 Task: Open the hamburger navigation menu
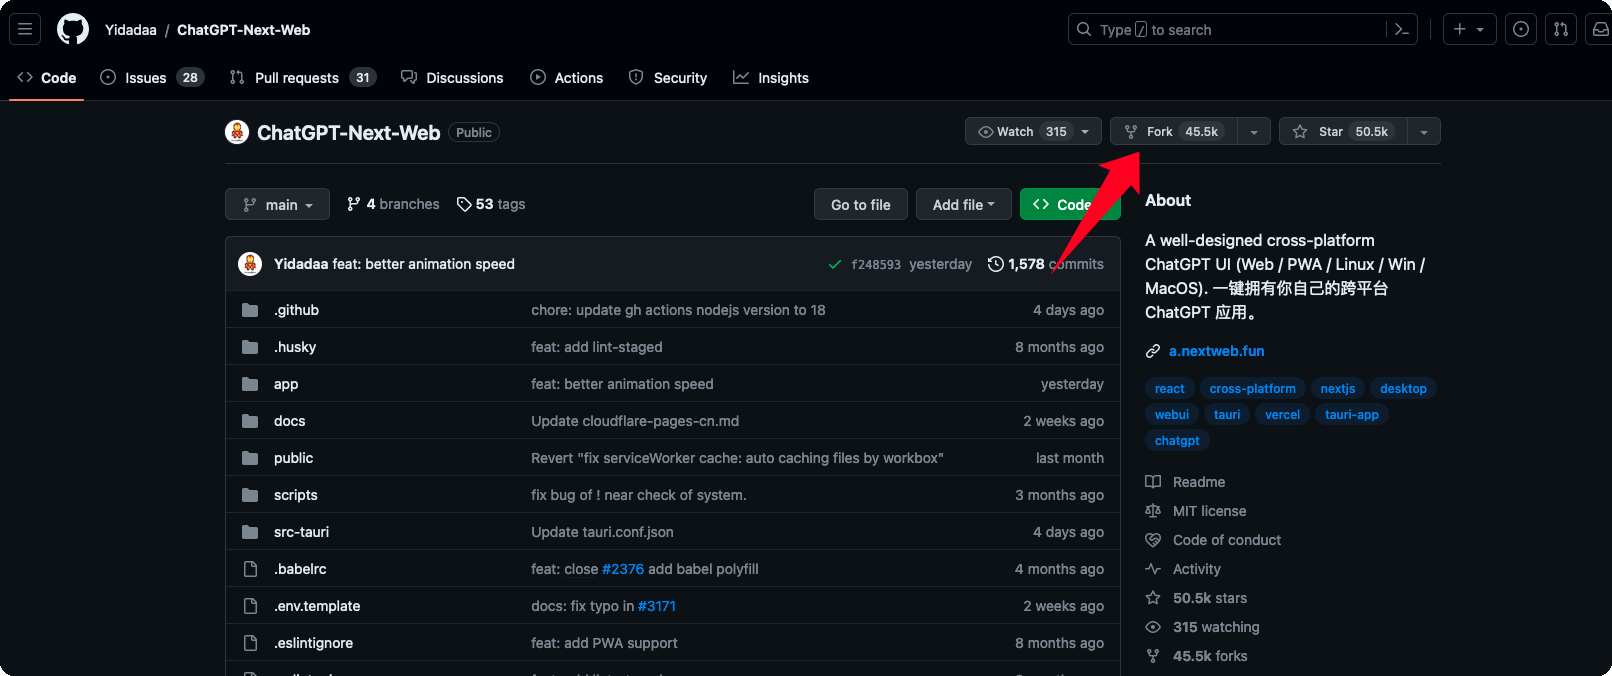(x=25, y=29)
